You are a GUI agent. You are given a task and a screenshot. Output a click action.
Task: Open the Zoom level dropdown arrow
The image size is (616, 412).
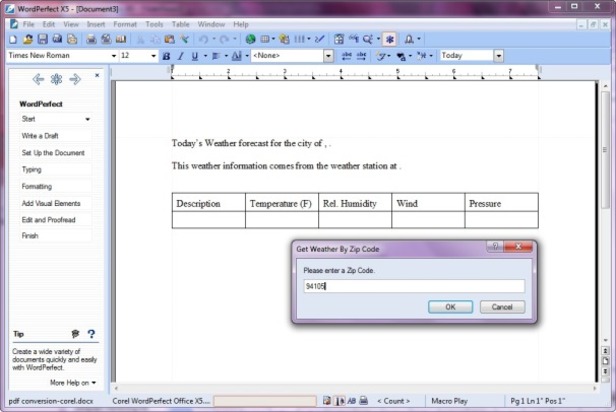(x=378, y=39)
